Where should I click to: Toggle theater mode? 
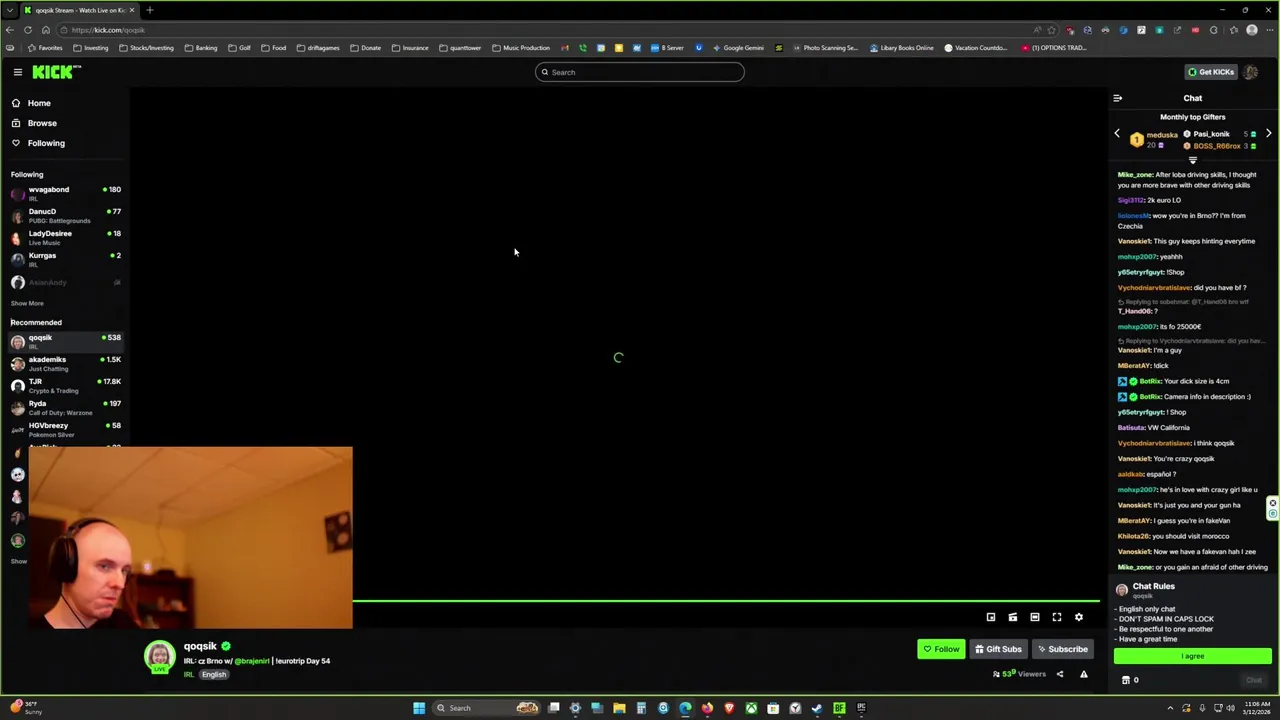pyautogui.click(x=1035, y=617)
